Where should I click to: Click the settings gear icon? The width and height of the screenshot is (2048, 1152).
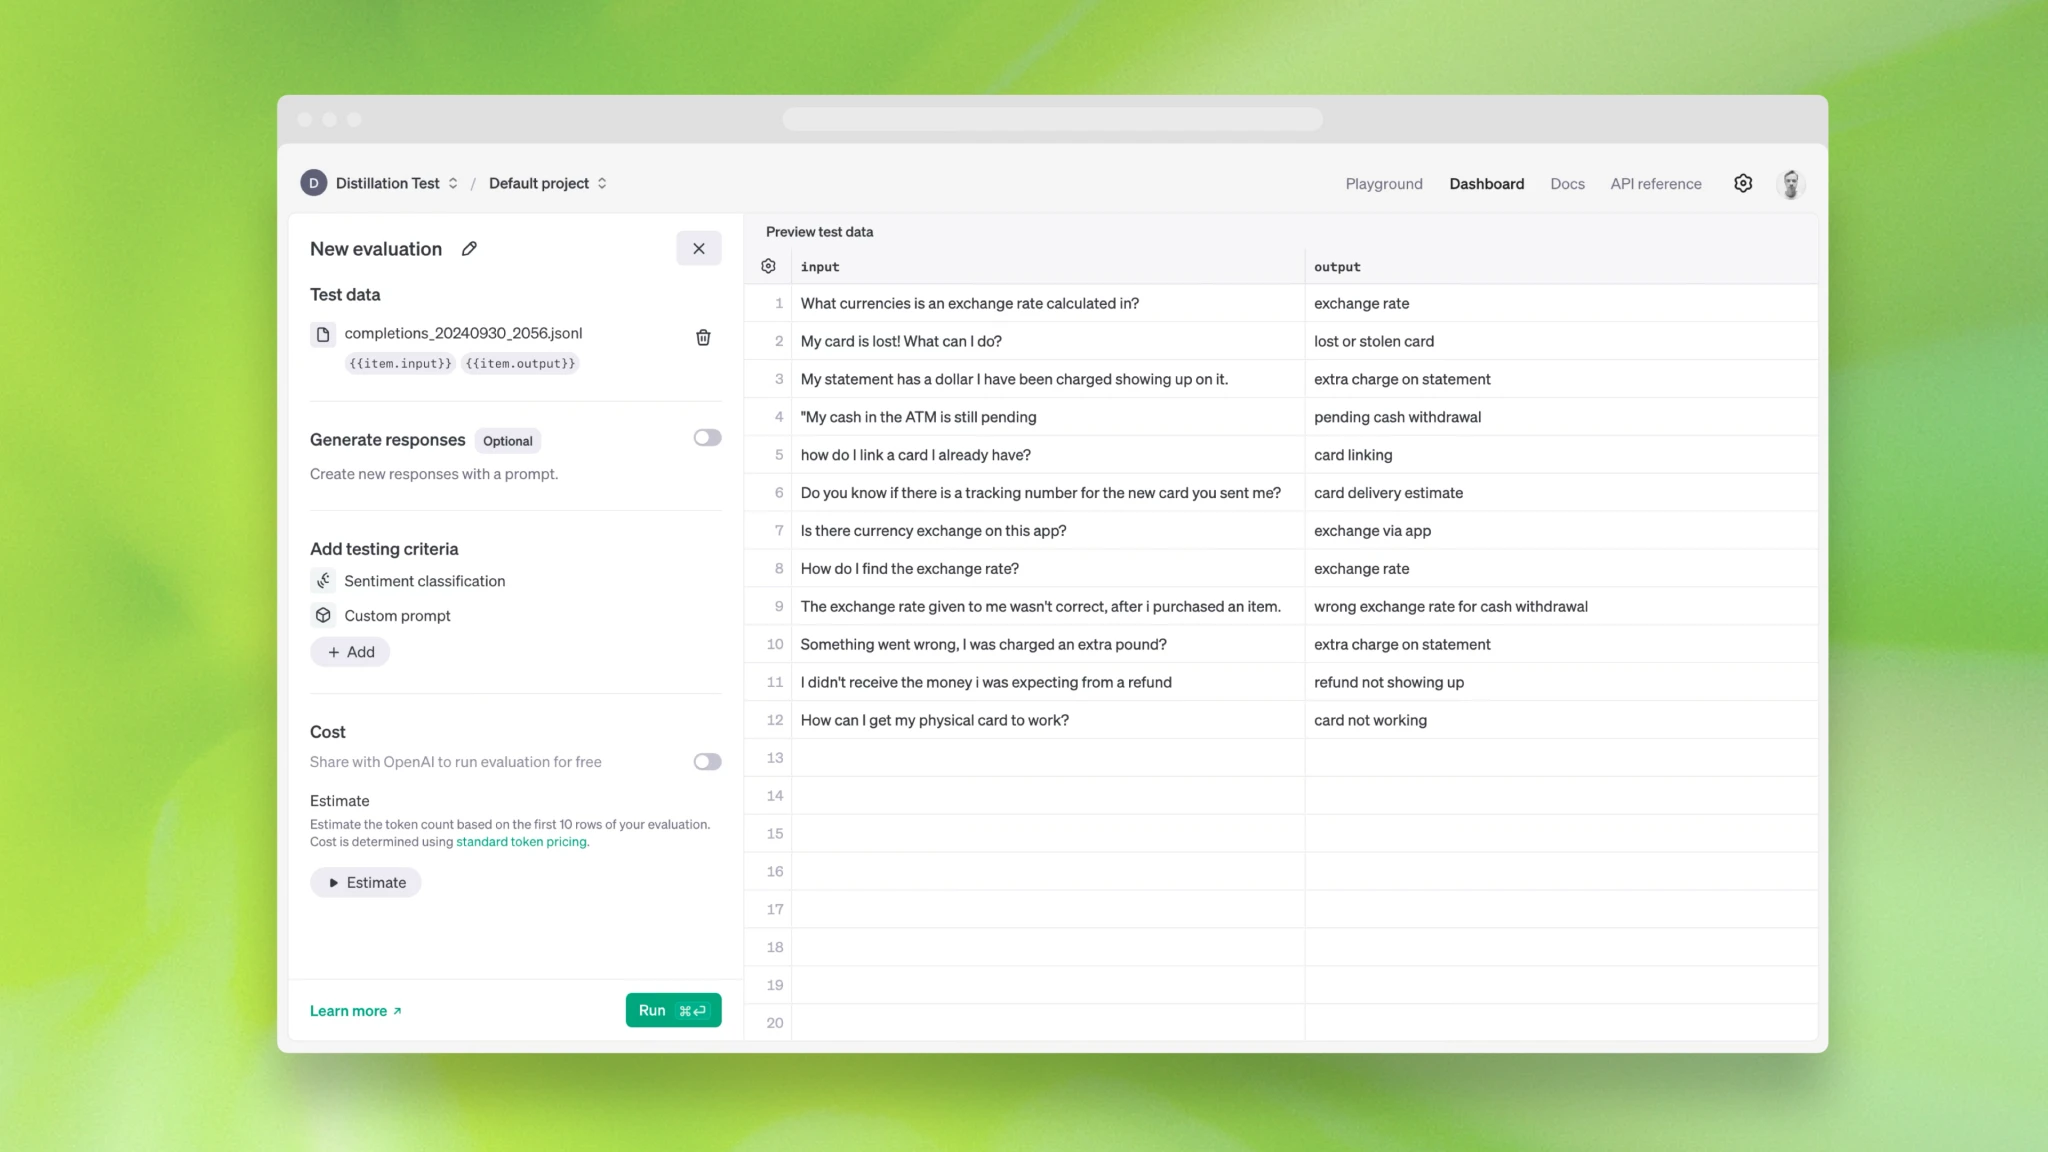[x=1743, y=181]
